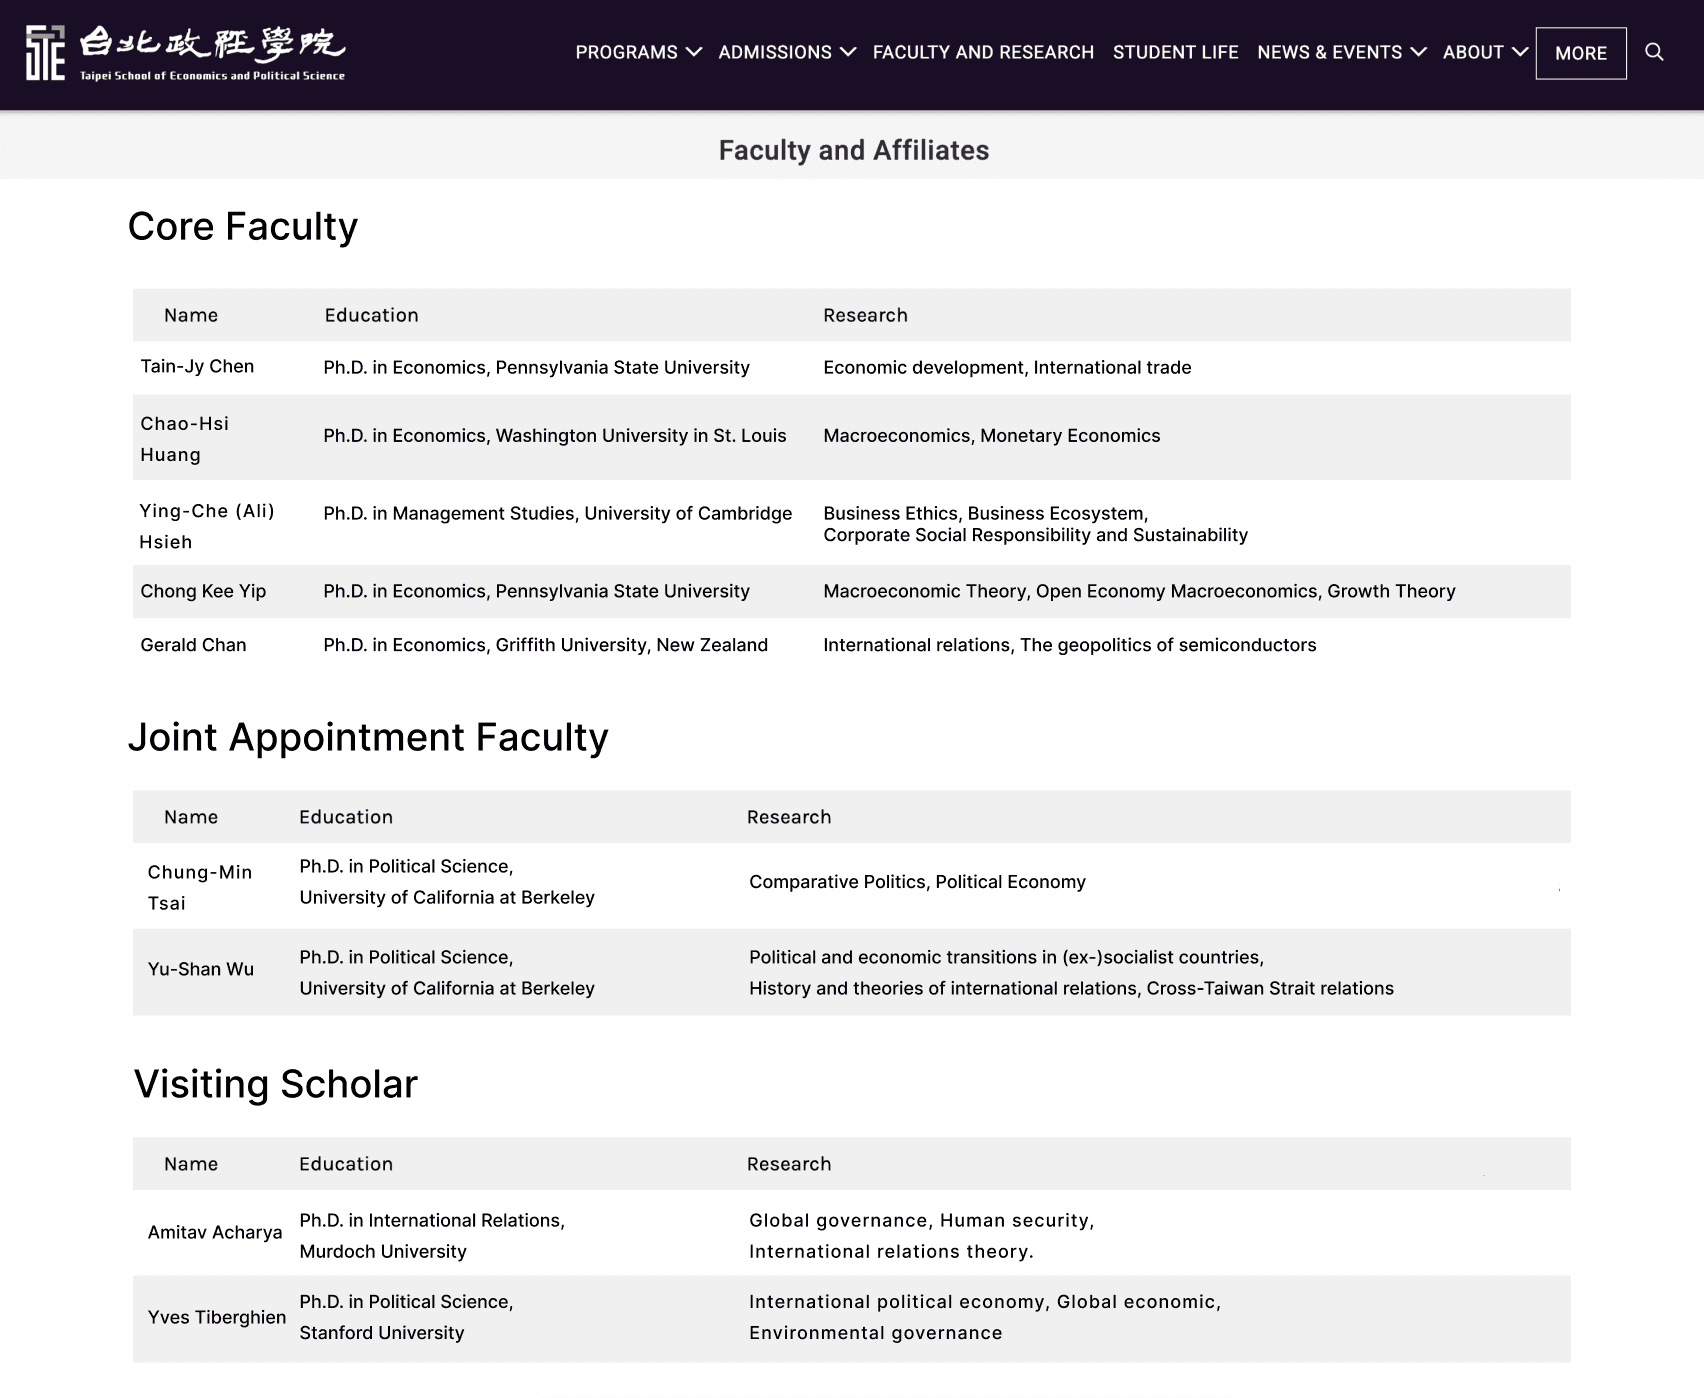1704x1398 pixels.
Task: Open the search magnifier icon
Action: (x=1654, y=52)
